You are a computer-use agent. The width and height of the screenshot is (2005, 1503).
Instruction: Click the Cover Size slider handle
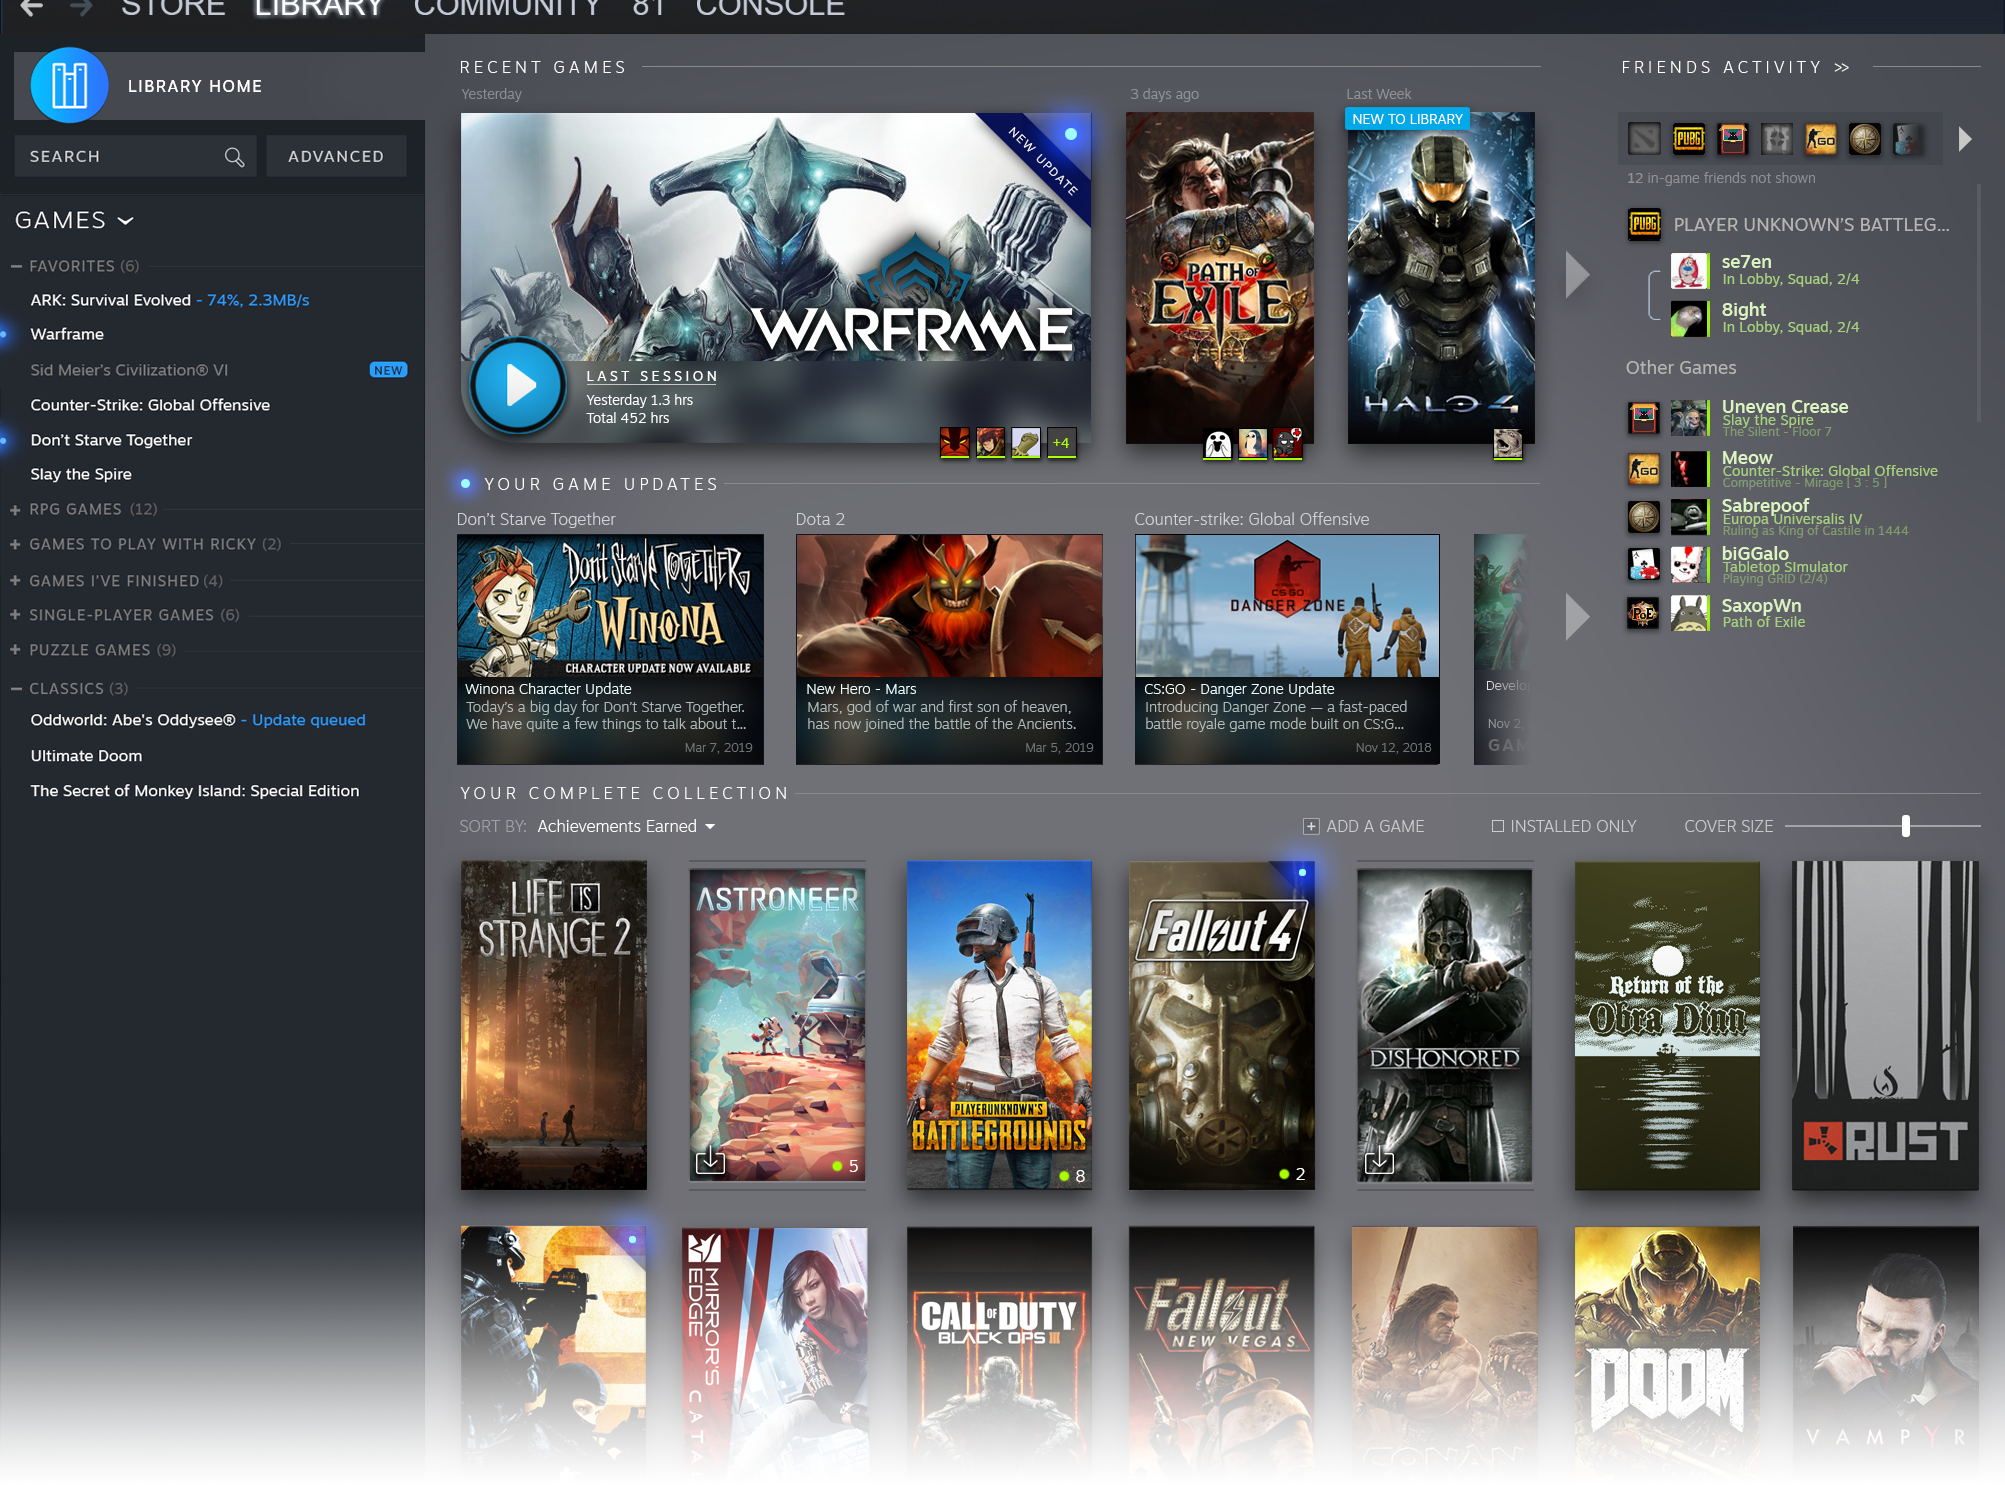(1906, 826)
